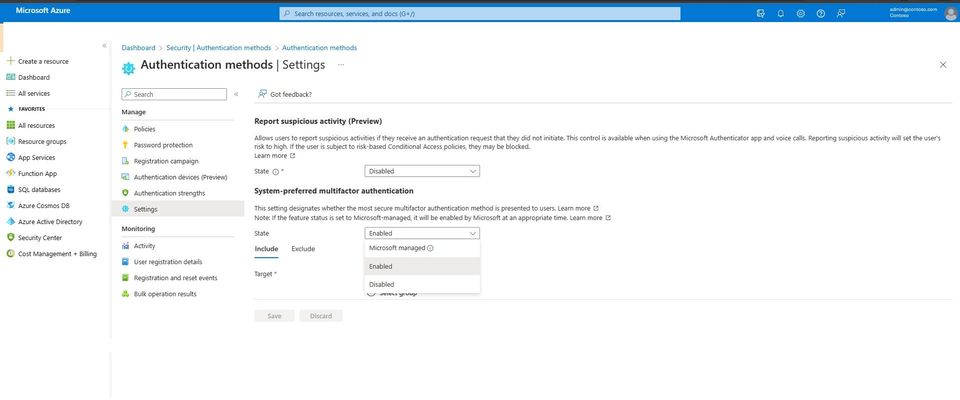Open Cloud Shell icon in top bar
This screenshot has height=400, width=960.
click(760, 13)
